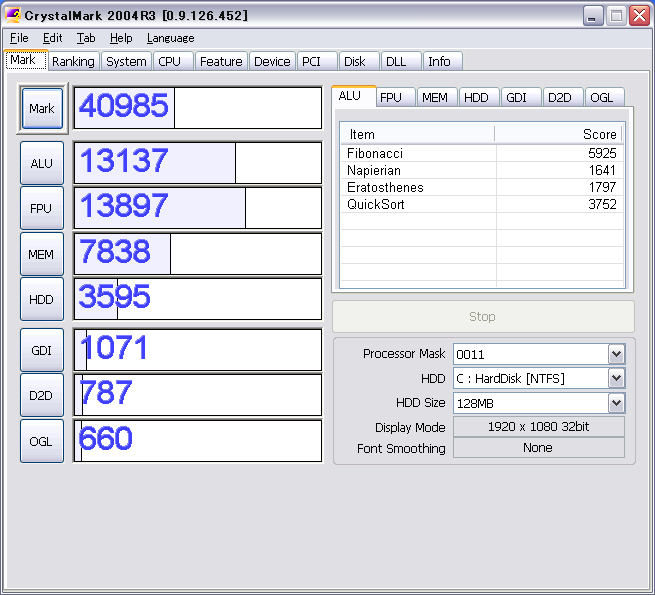Run the OGL benchmark button
Screen dimensions: 655x595
[42, 441]
